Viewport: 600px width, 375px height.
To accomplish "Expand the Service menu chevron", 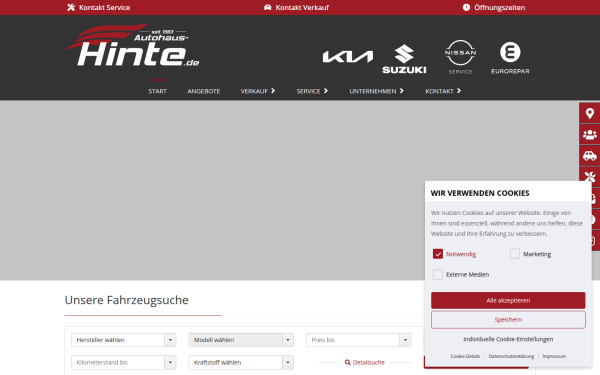I will pyautogui.click(x=326, y=91).
